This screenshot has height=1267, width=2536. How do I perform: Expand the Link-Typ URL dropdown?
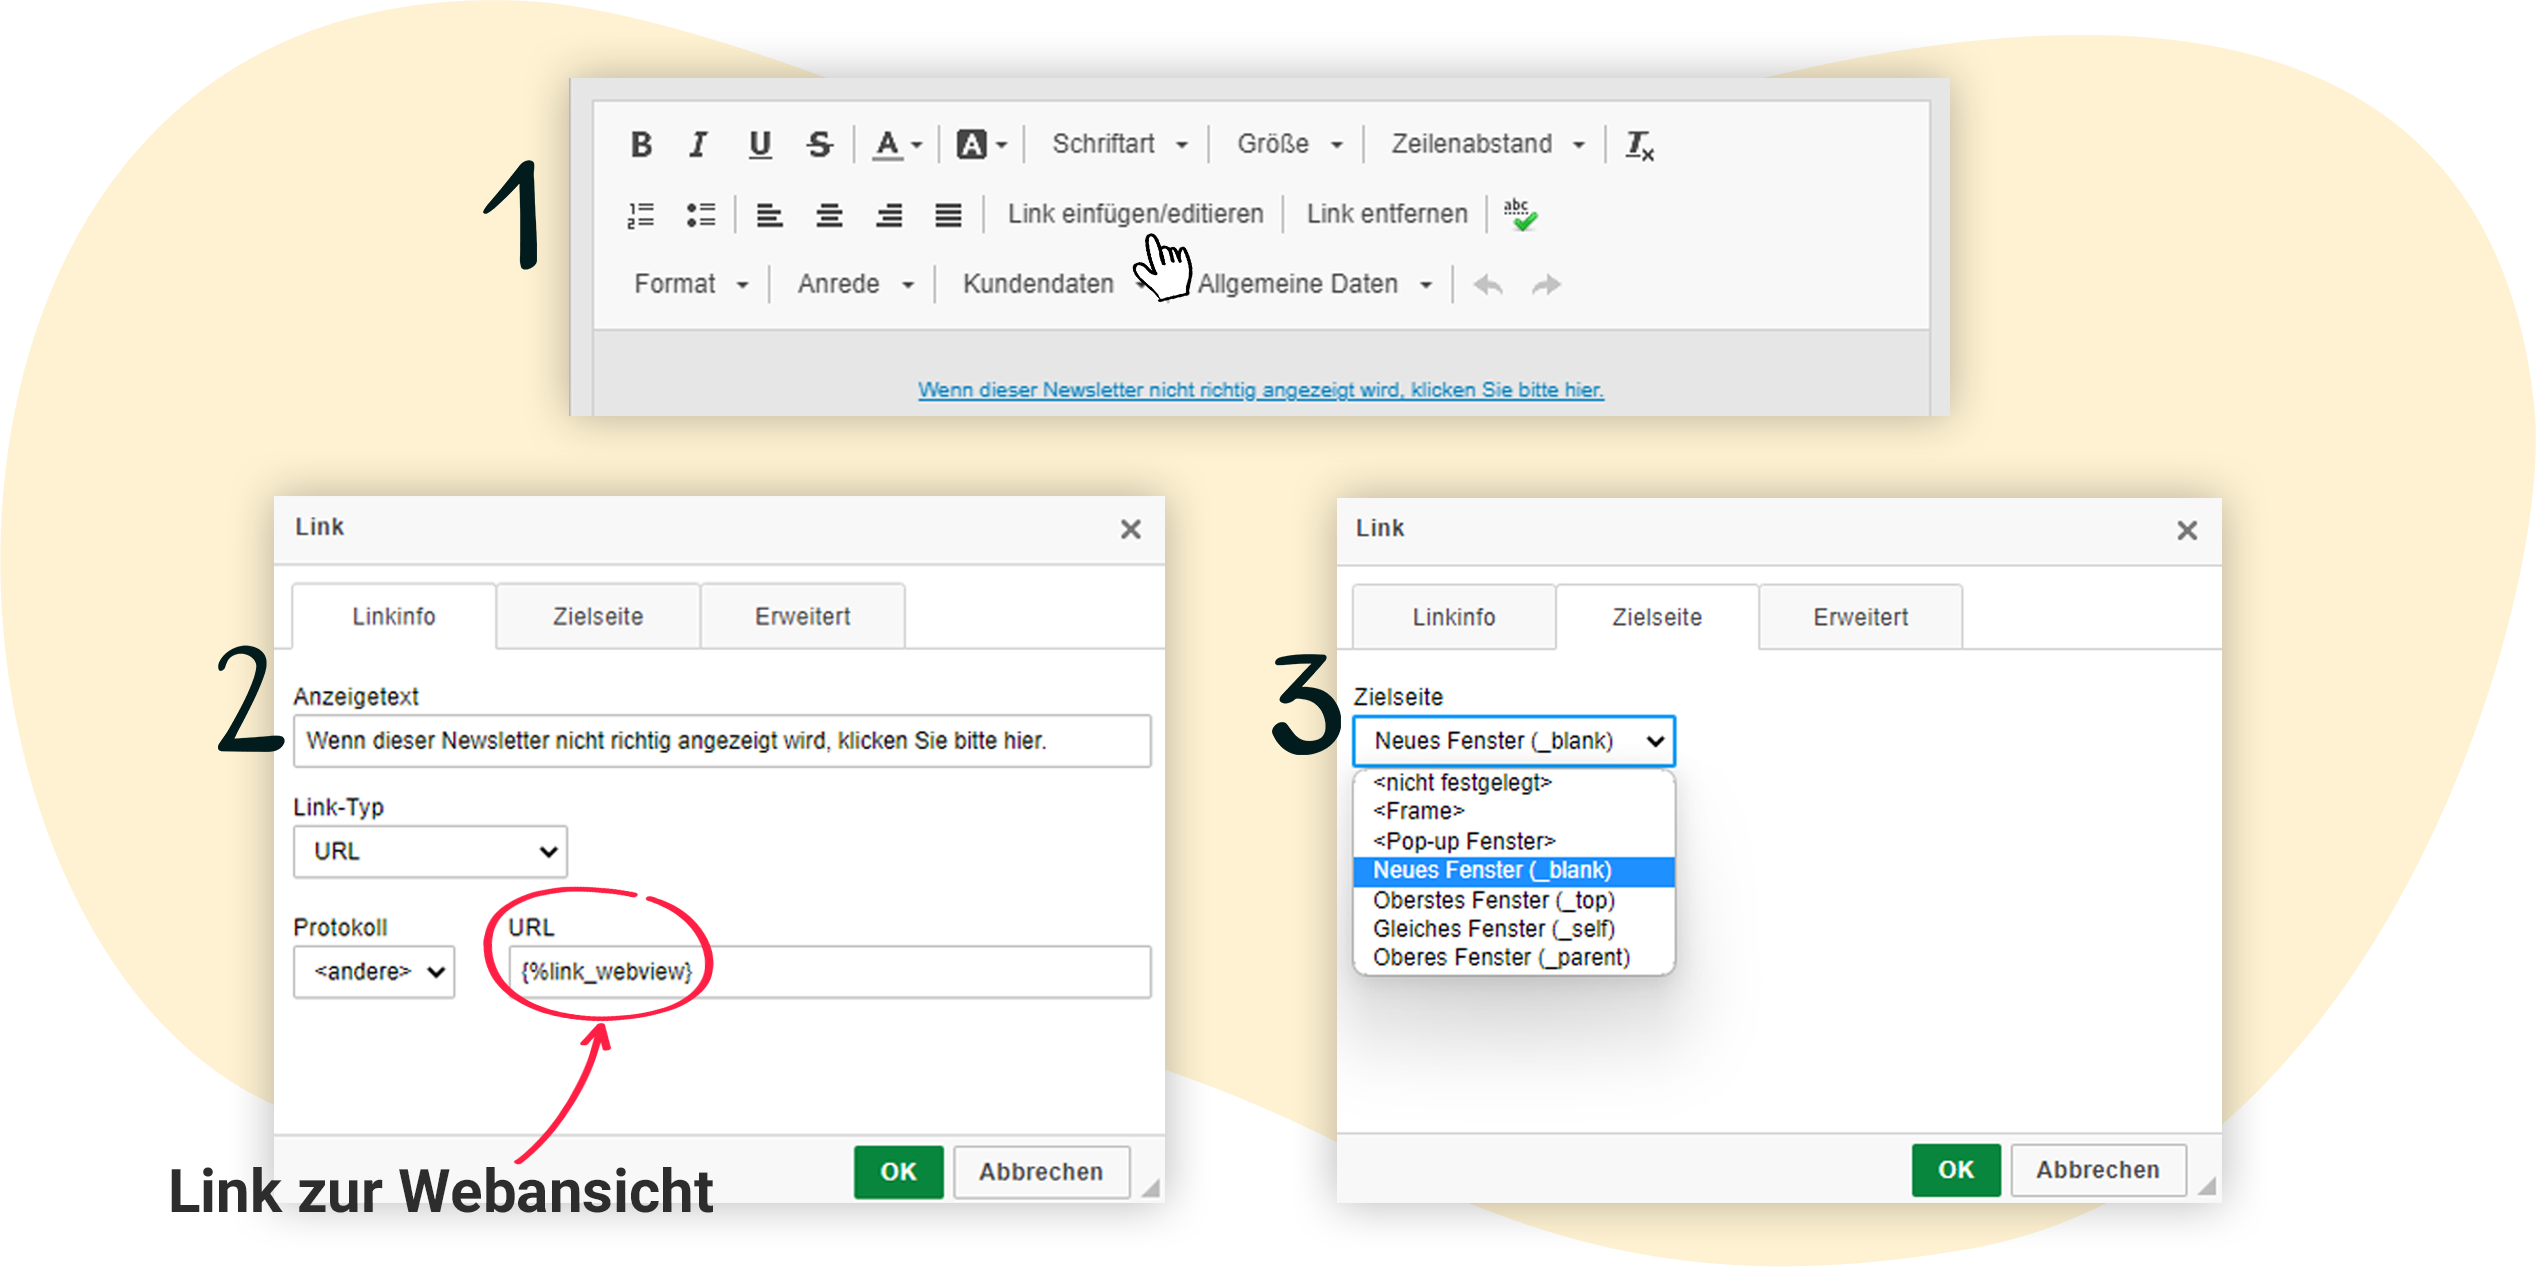pos(430,851)
